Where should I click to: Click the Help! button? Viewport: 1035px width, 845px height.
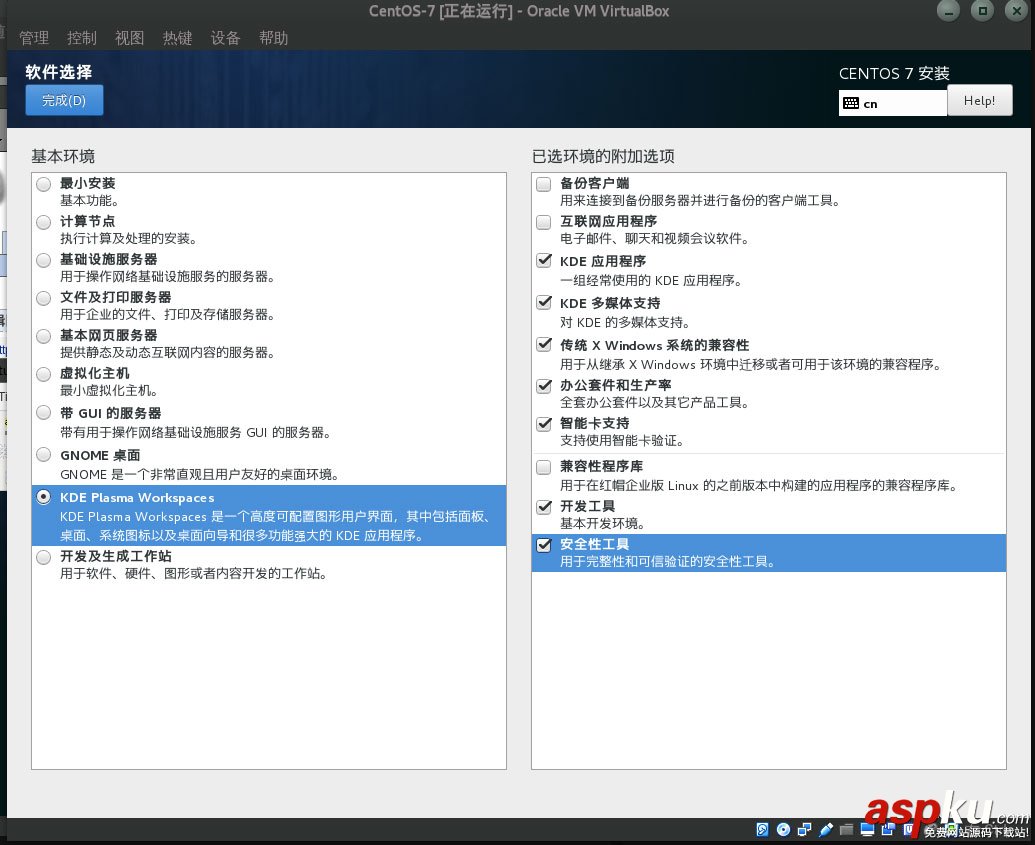(979, 100)
